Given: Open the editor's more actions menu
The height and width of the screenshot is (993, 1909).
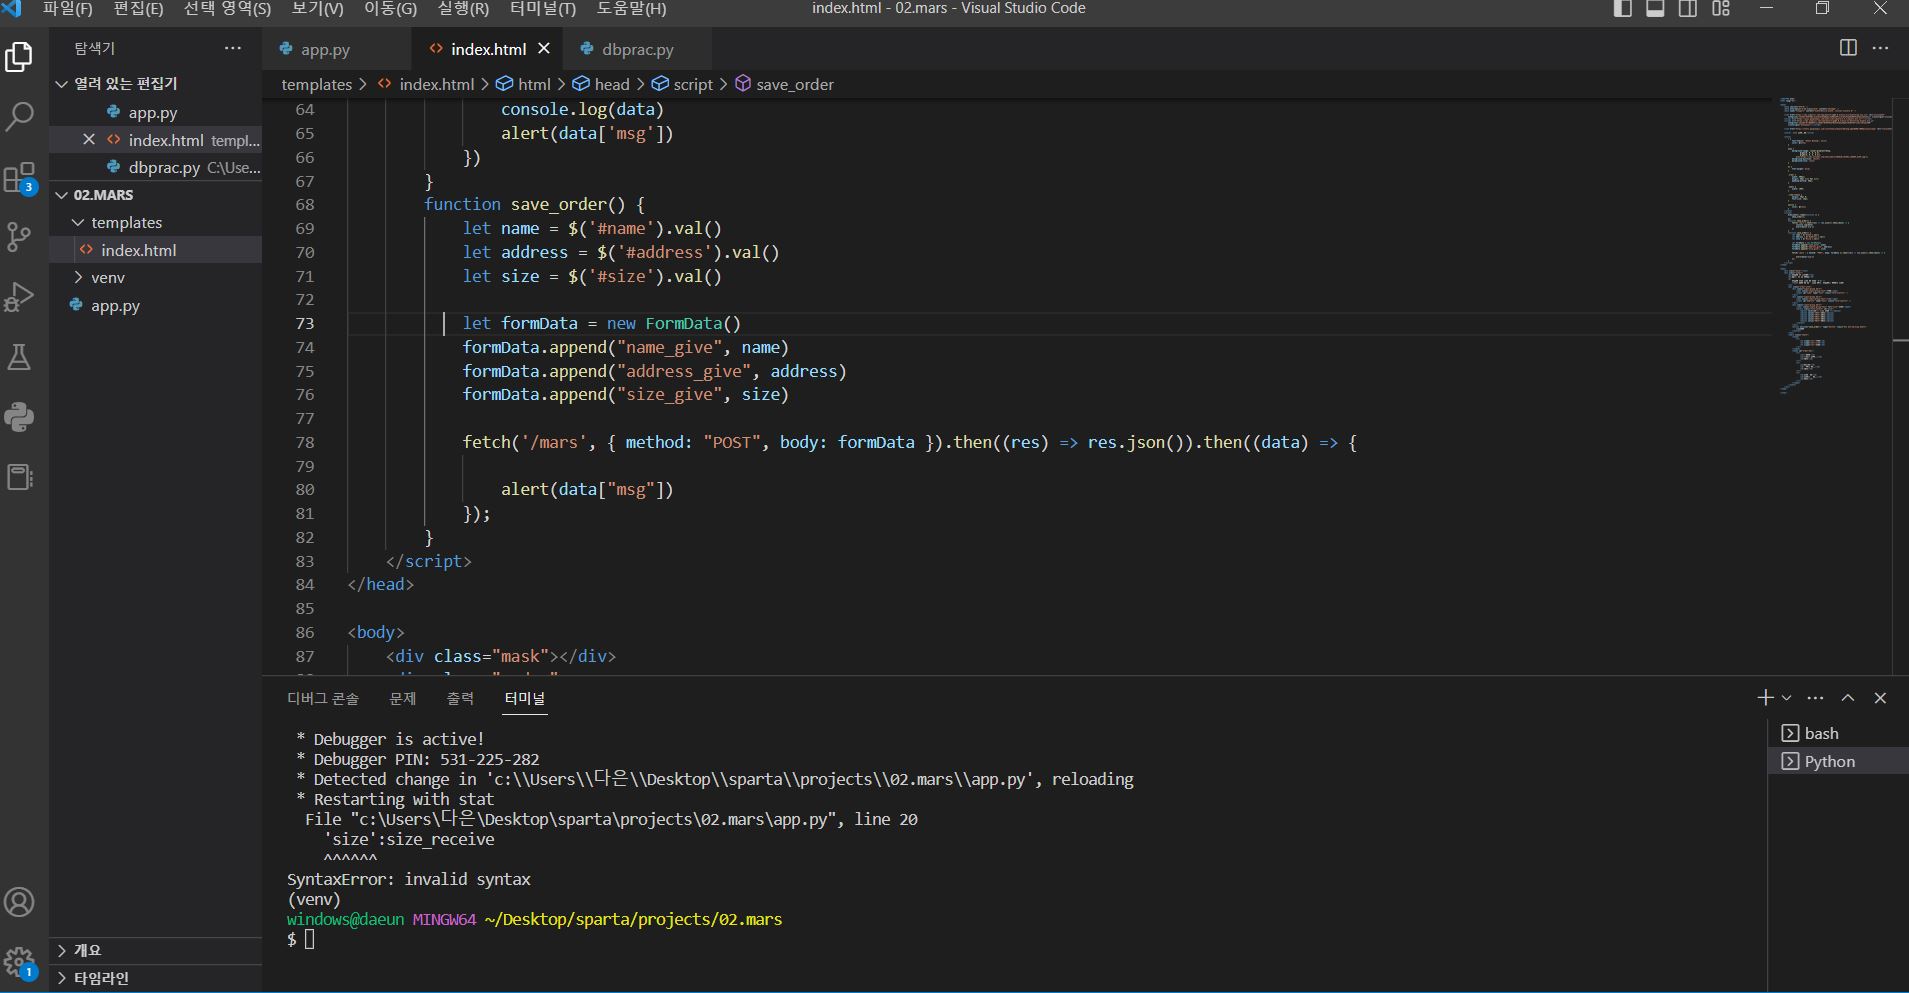Looking at the screenshot, I should tap(1880, 48).
